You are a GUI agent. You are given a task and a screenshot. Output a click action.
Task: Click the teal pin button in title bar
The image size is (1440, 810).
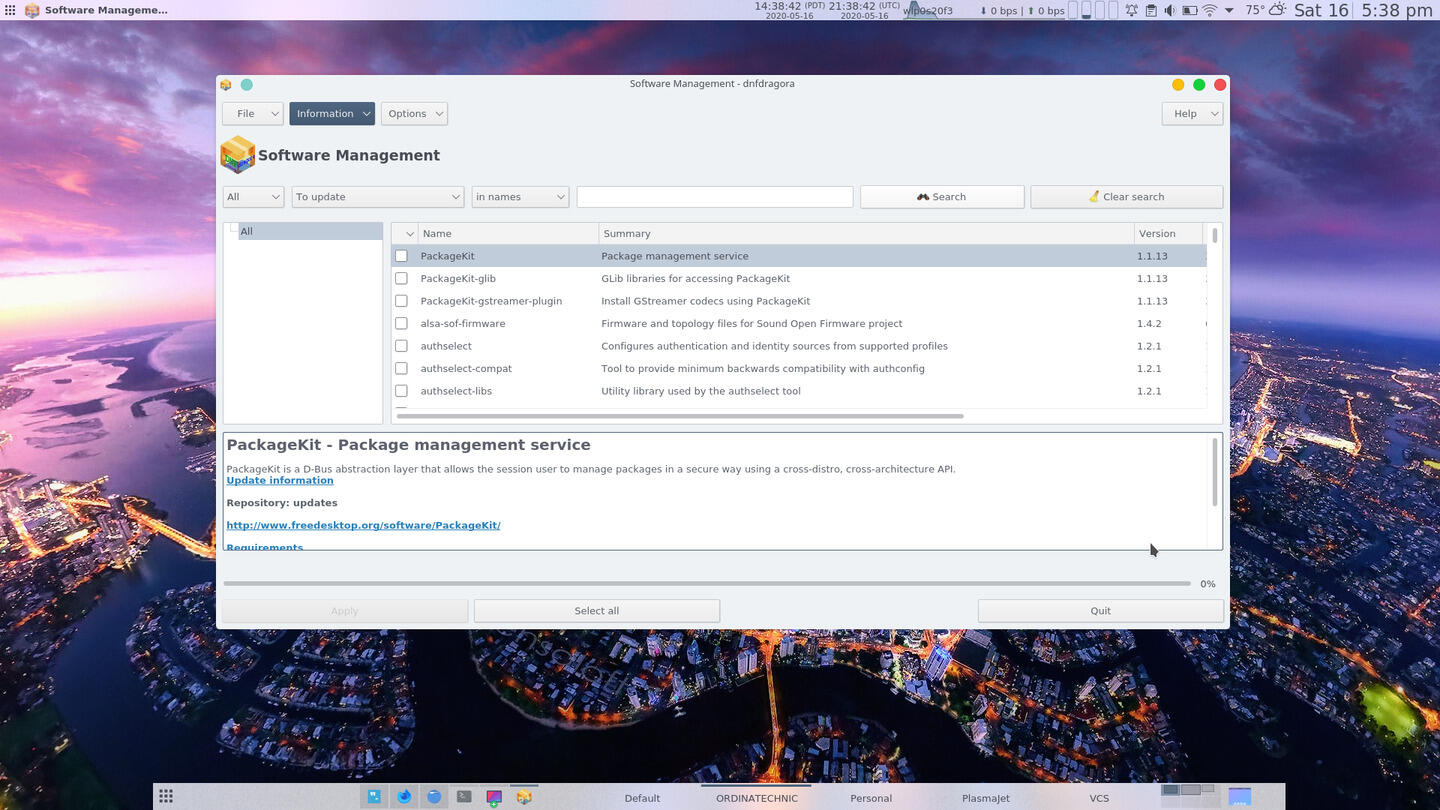[247, 85]
